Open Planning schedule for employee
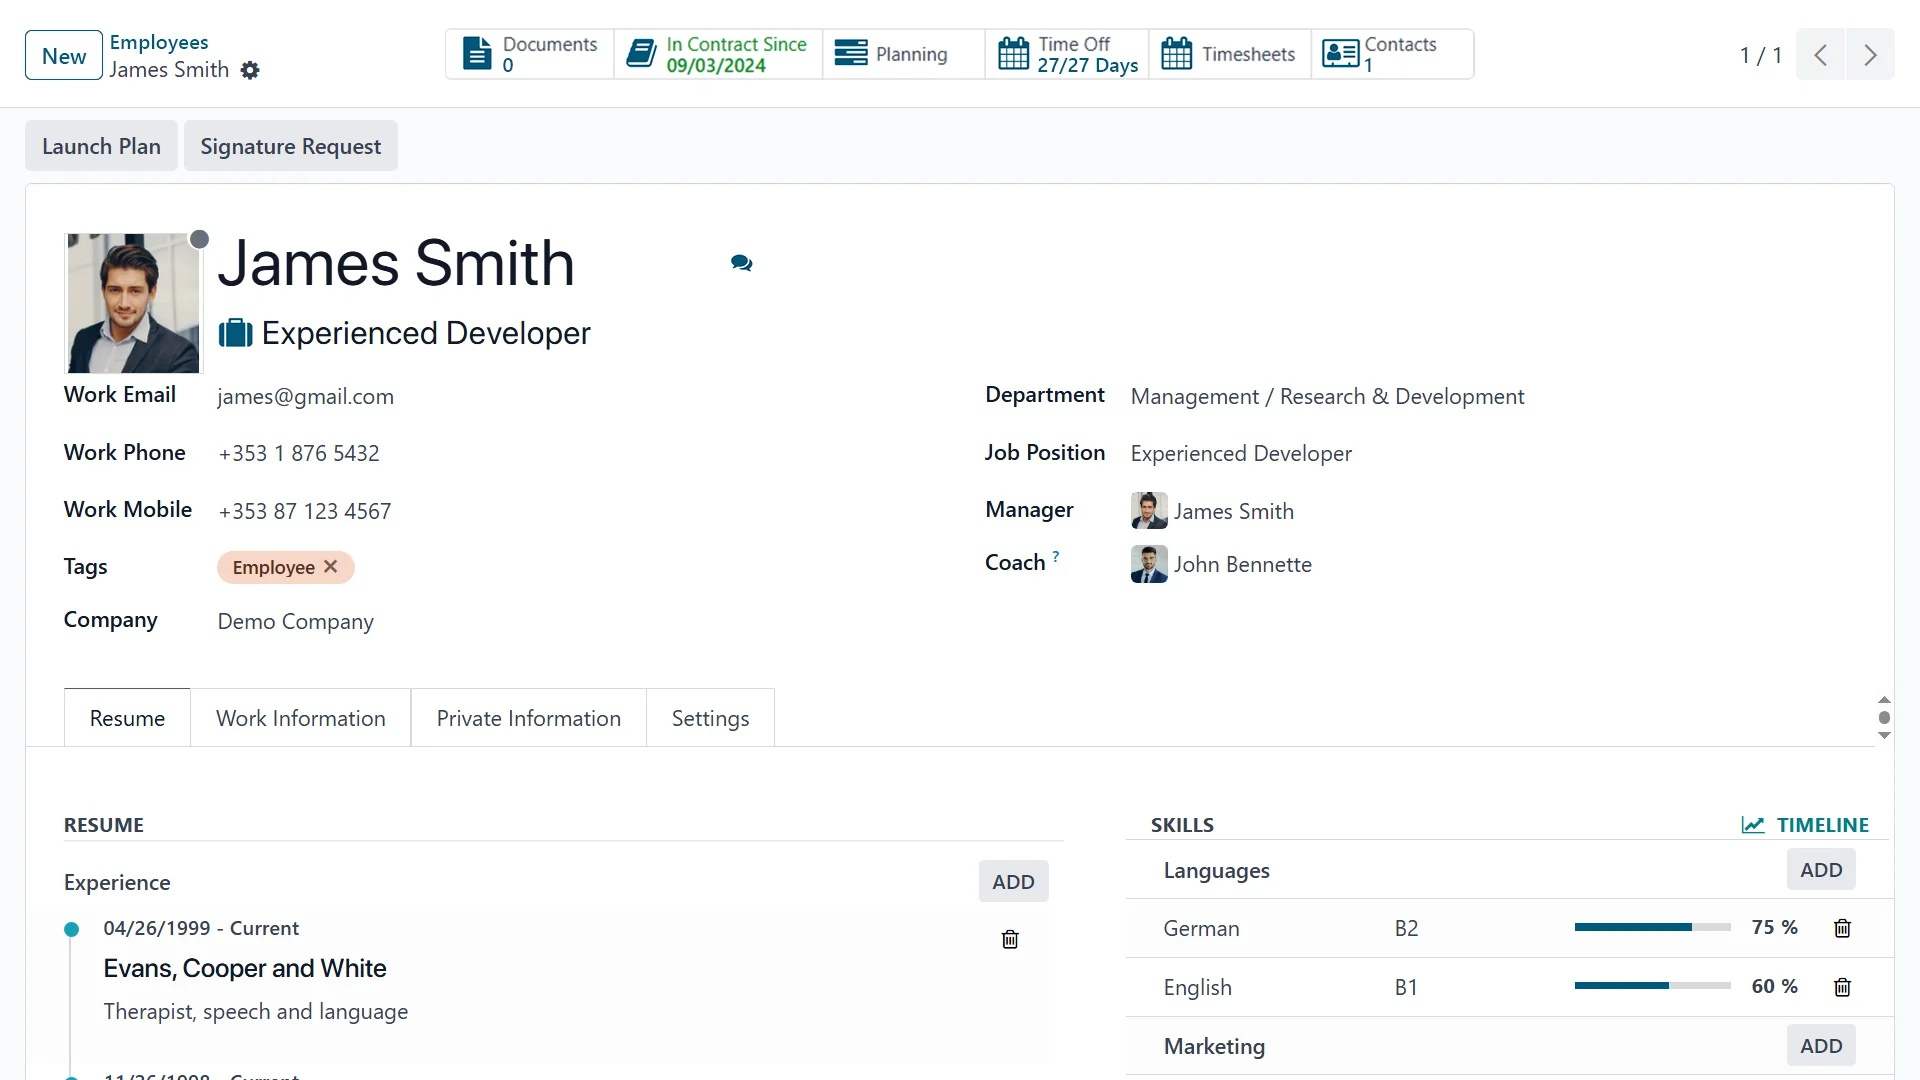Viewport: 1920px width, 1080px height. (891, 54)
